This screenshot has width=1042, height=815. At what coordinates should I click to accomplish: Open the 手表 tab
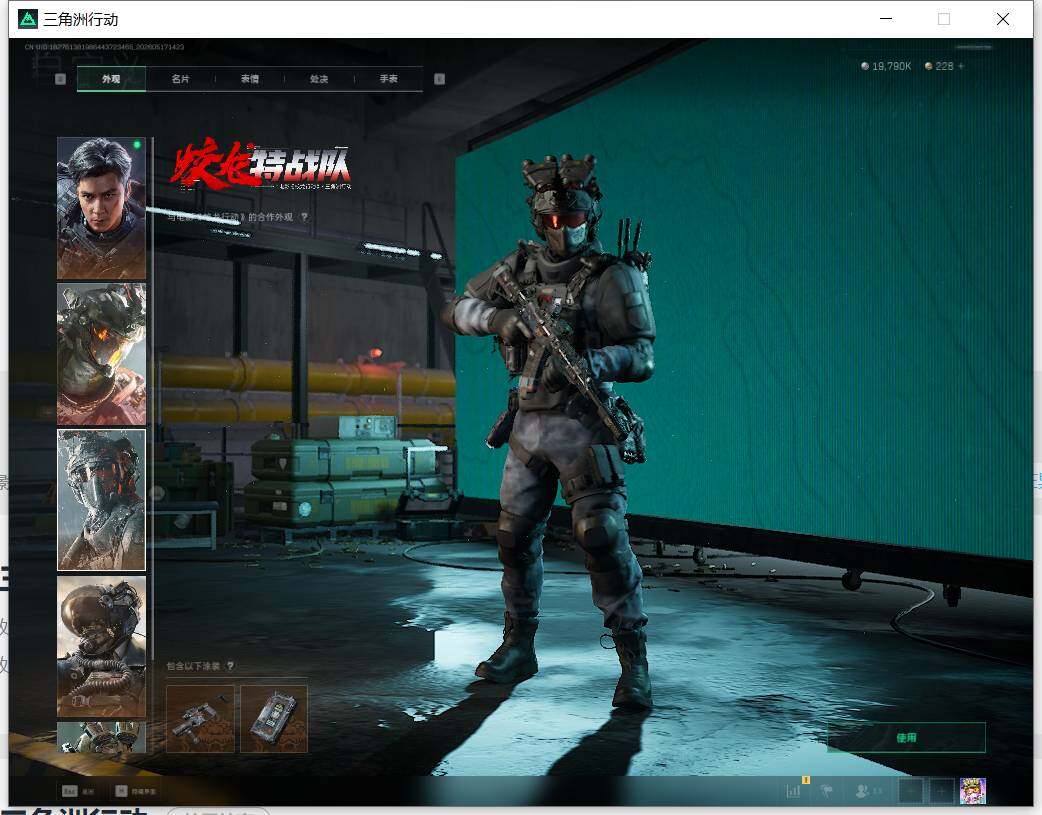coord(389,79)
